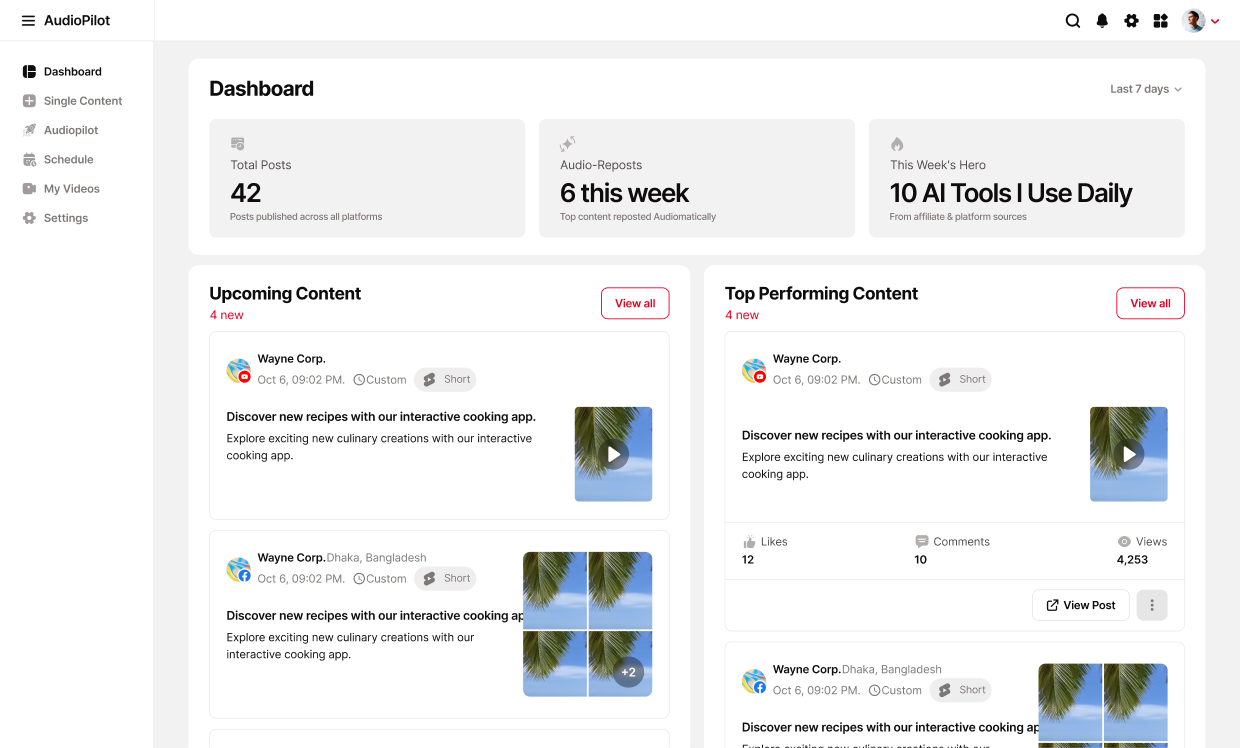Click the search icon in top bar
Image resolution: width=1240 pixels, height=748 pixels.
coord(1073,21)
